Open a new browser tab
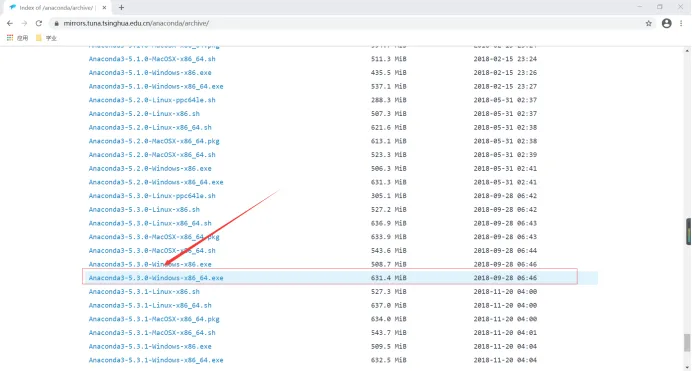The height and width of the screenshot is (371, 692). 121,7
